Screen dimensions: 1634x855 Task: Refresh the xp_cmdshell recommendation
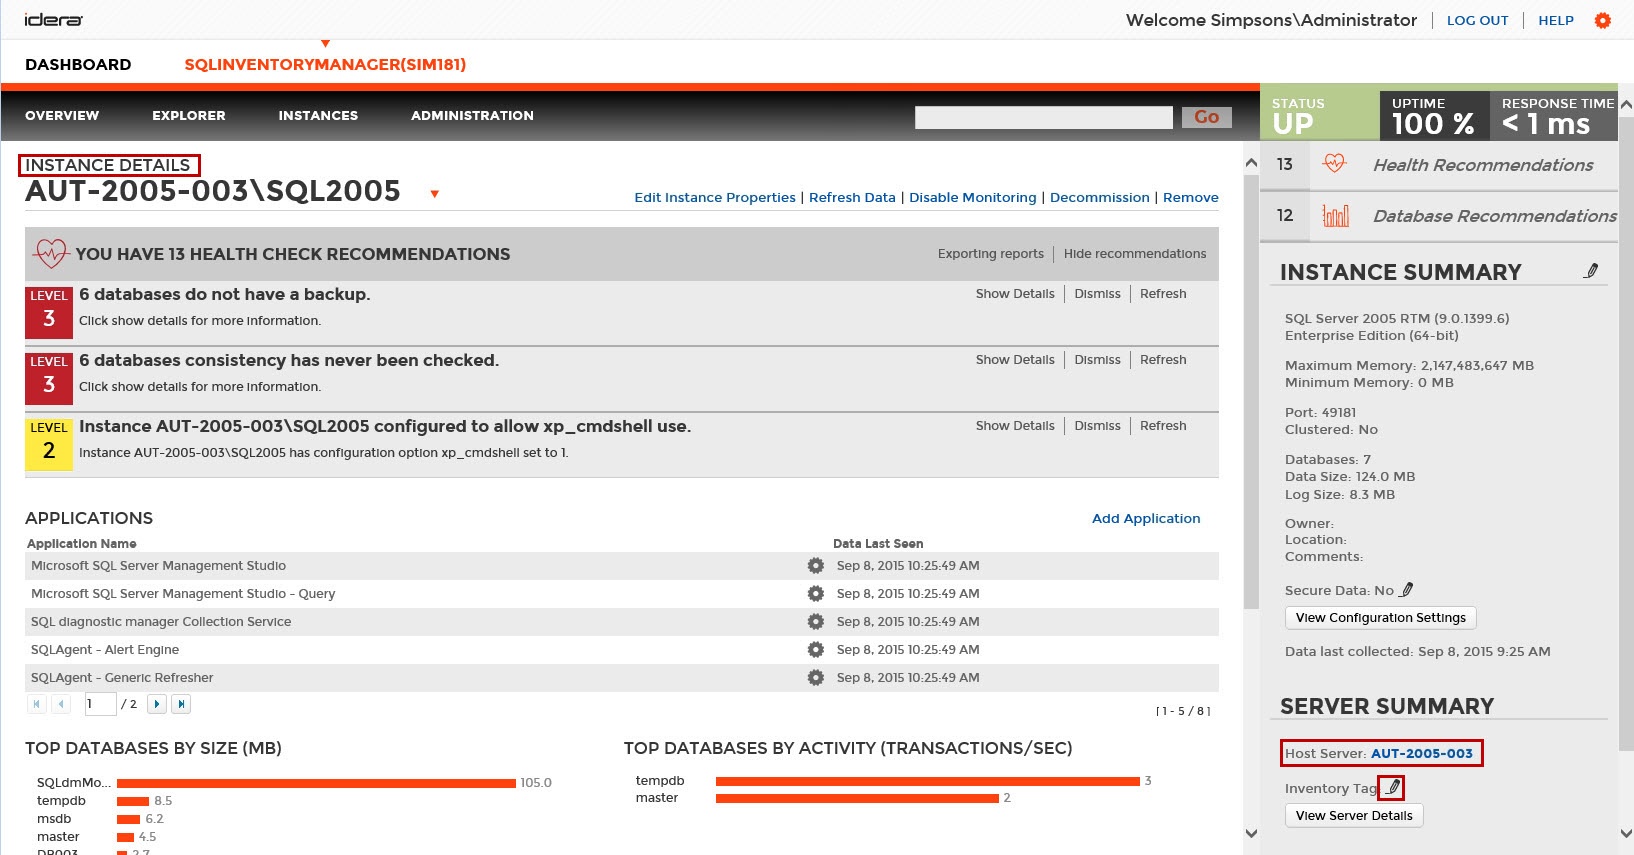[1163, 426]
